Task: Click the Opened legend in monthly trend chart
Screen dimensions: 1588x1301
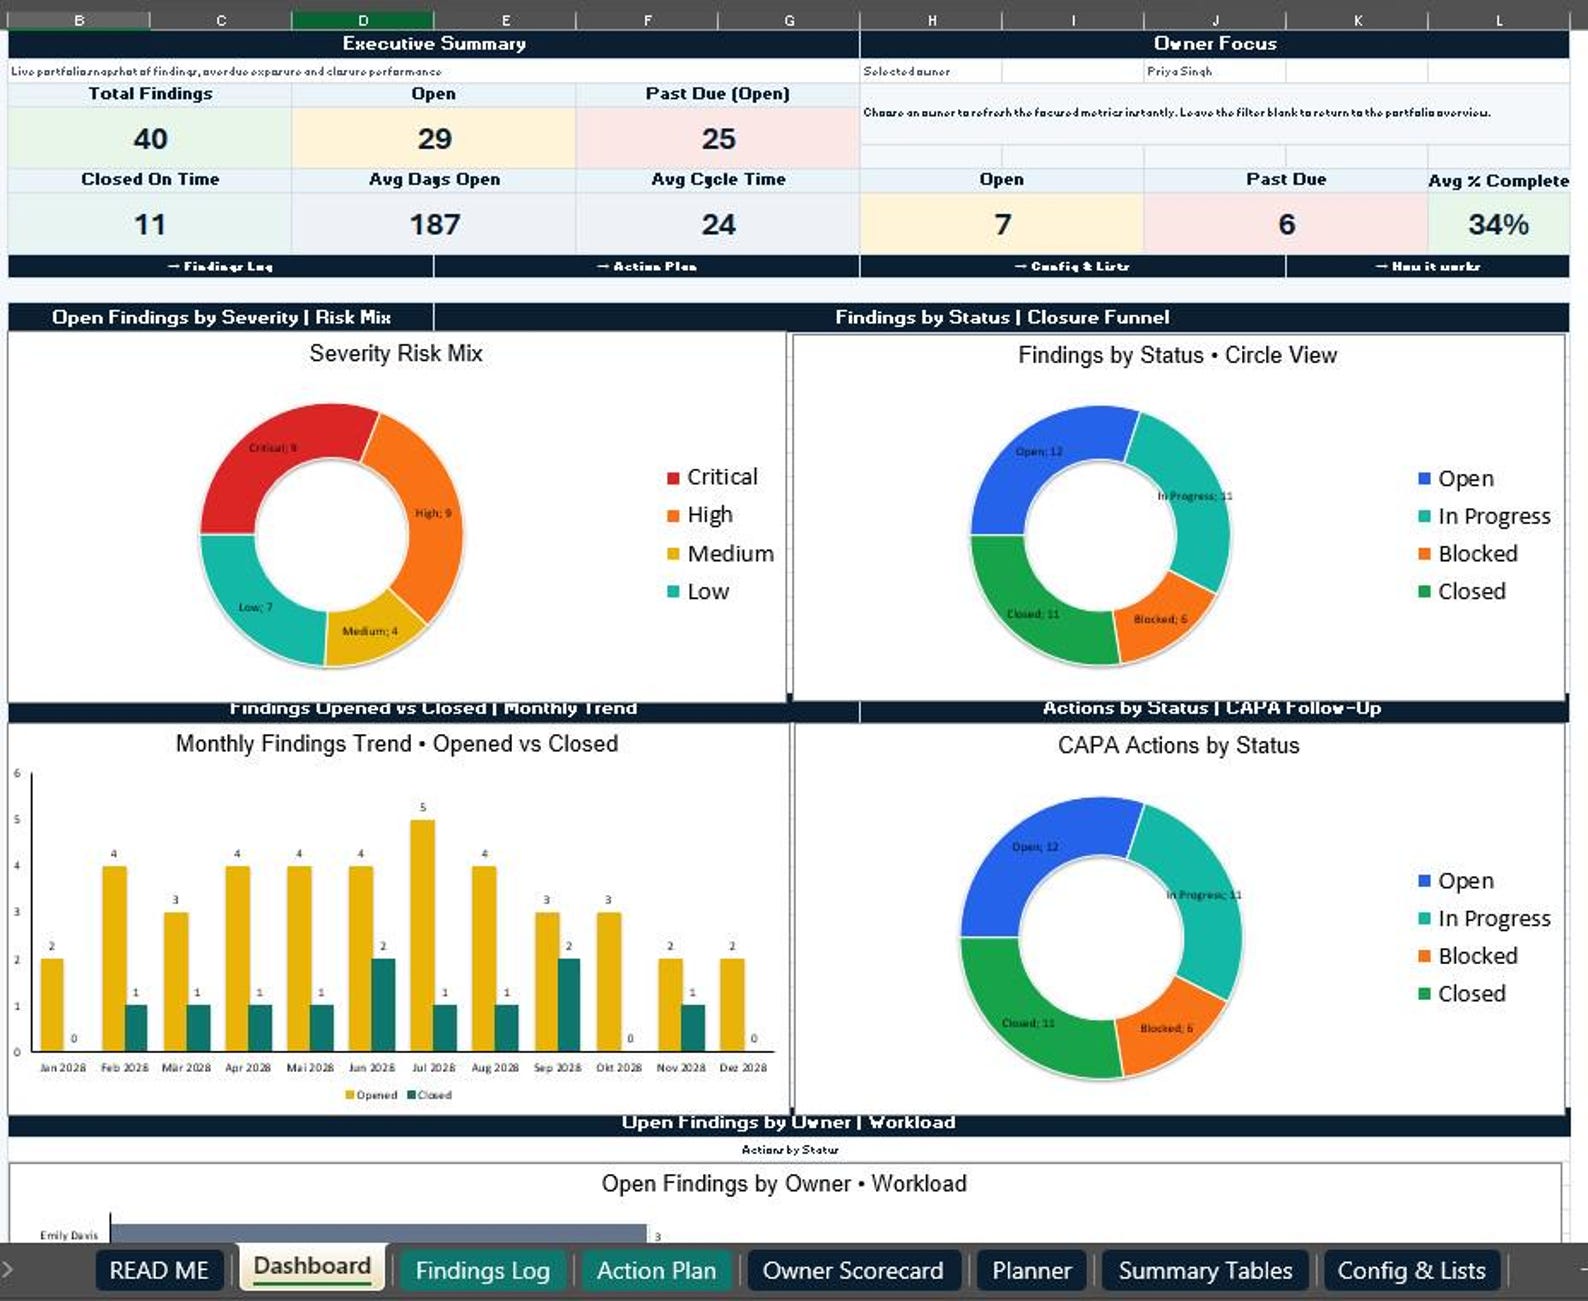Action: (x=371, y=1095)
